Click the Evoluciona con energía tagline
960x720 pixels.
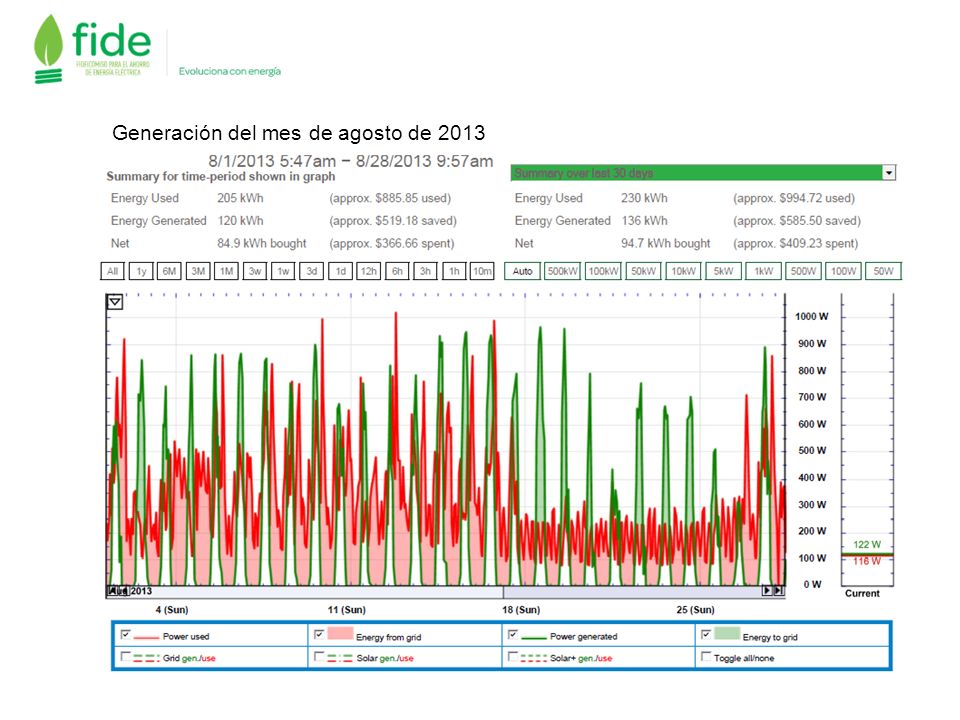coord(230,71)
